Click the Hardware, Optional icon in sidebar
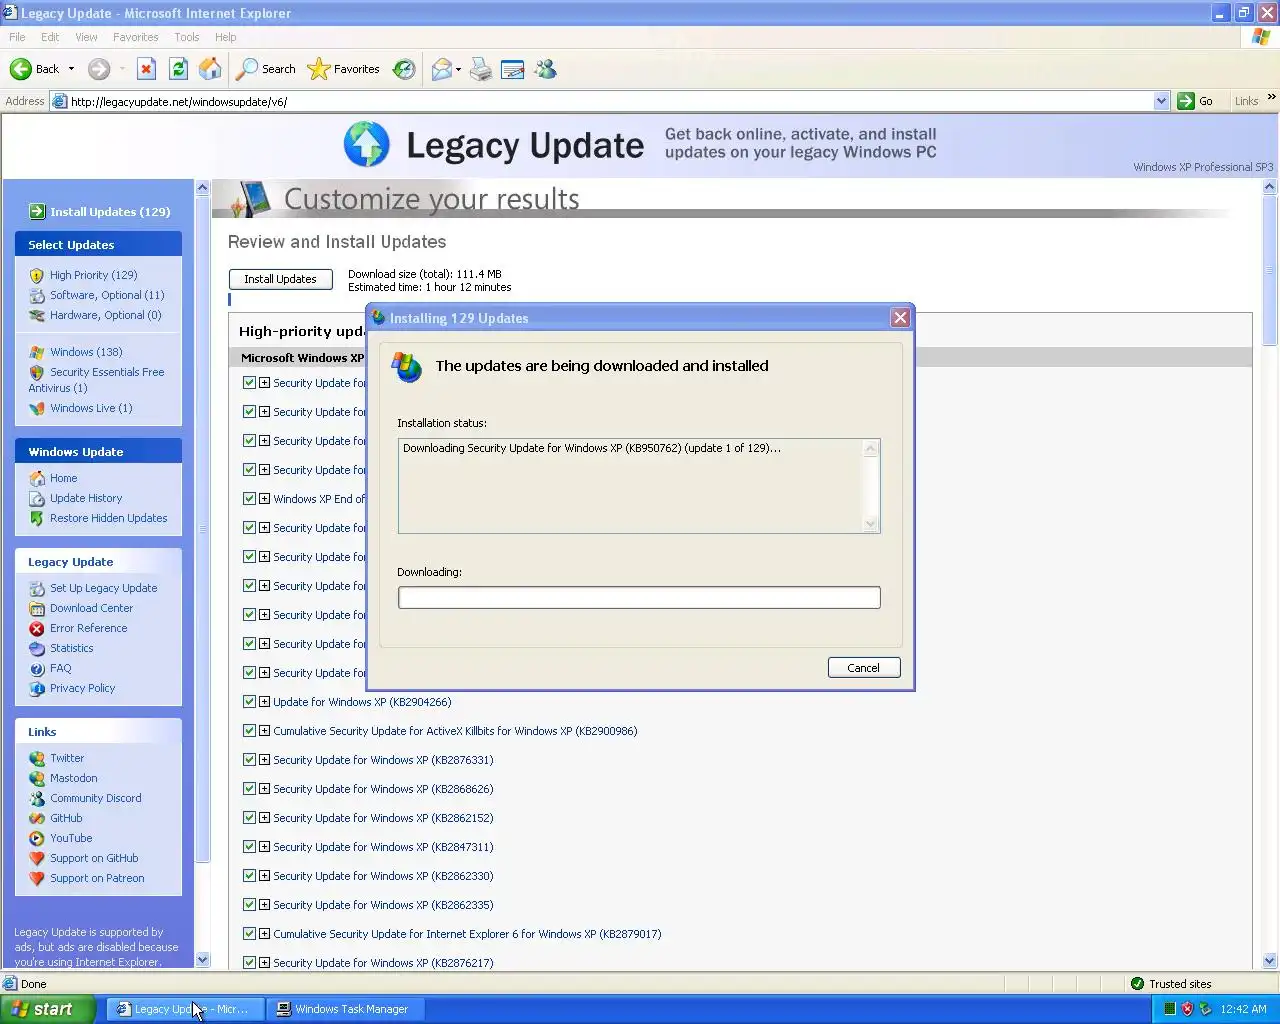Screen dimensions: 1280x1024 point(37,315)
